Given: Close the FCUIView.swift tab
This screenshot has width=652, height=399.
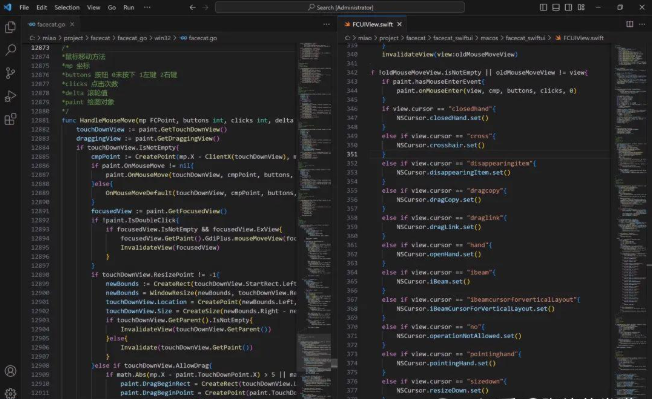Looking at the screenshot, I should point(399,24).
